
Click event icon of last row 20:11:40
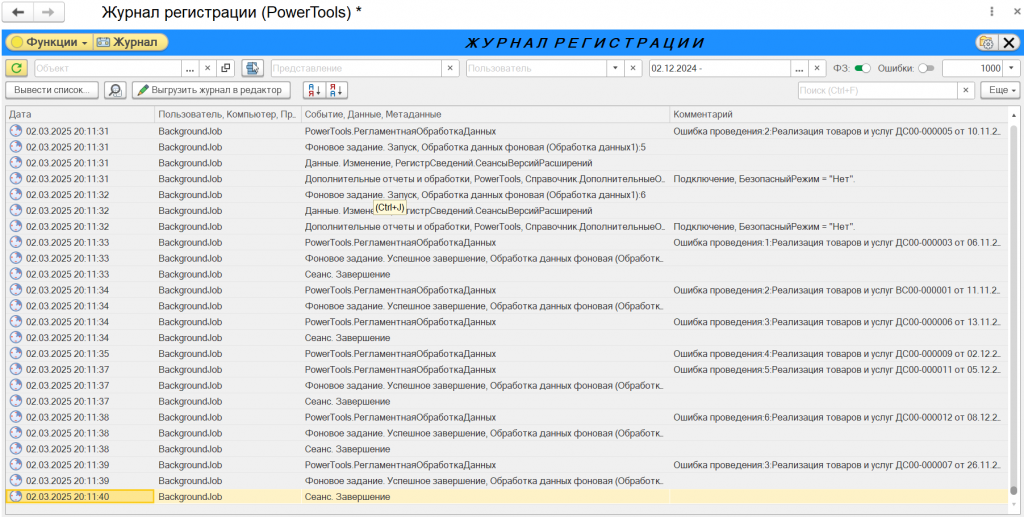click(16, 497)
